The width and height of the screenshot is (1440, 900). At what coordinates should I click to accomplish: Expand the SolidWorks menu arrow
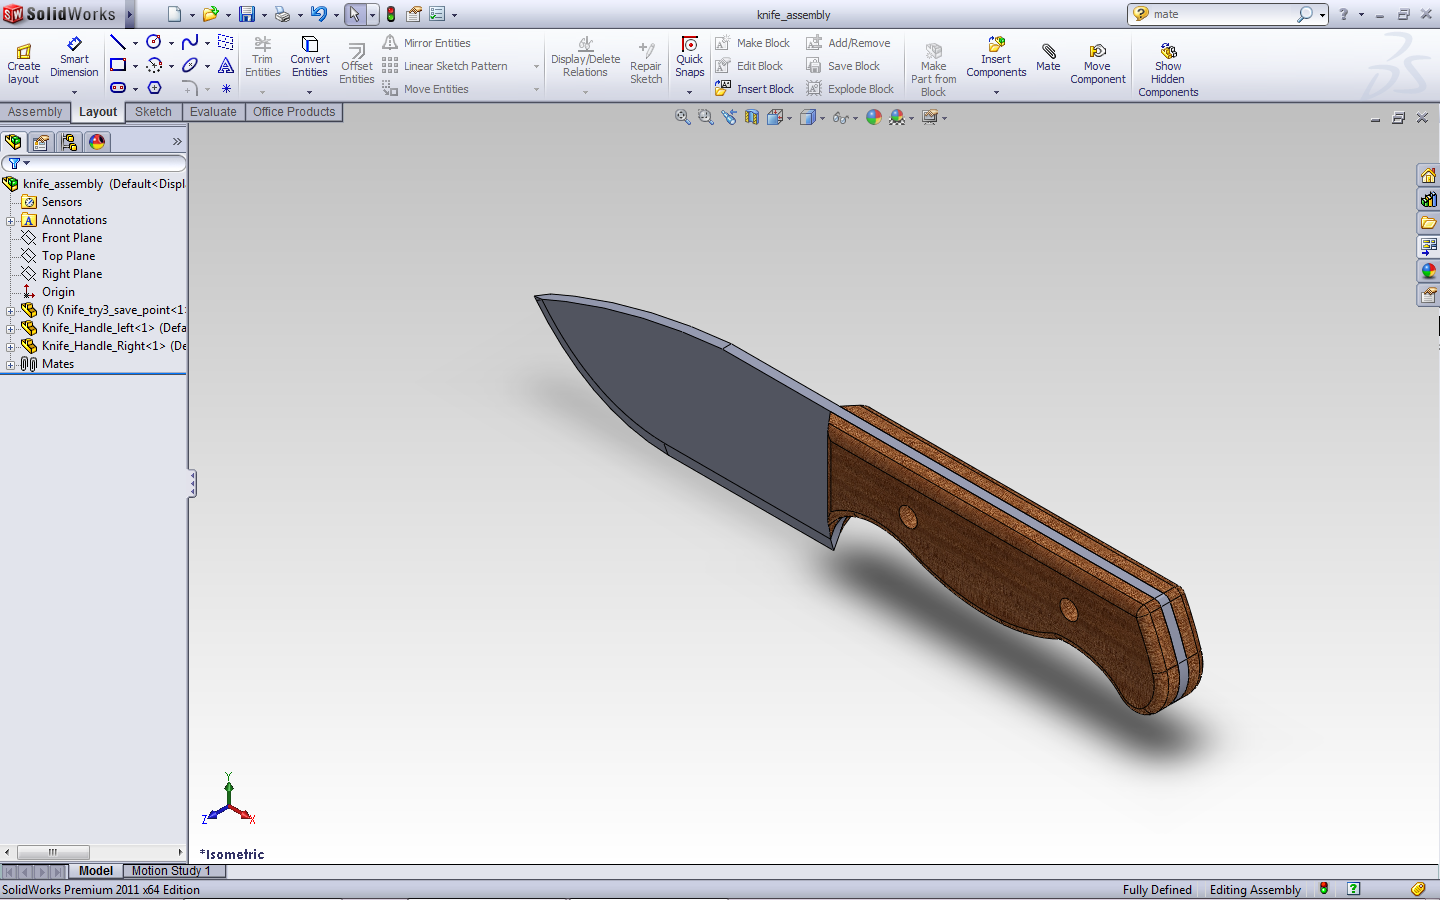[130, 14]
